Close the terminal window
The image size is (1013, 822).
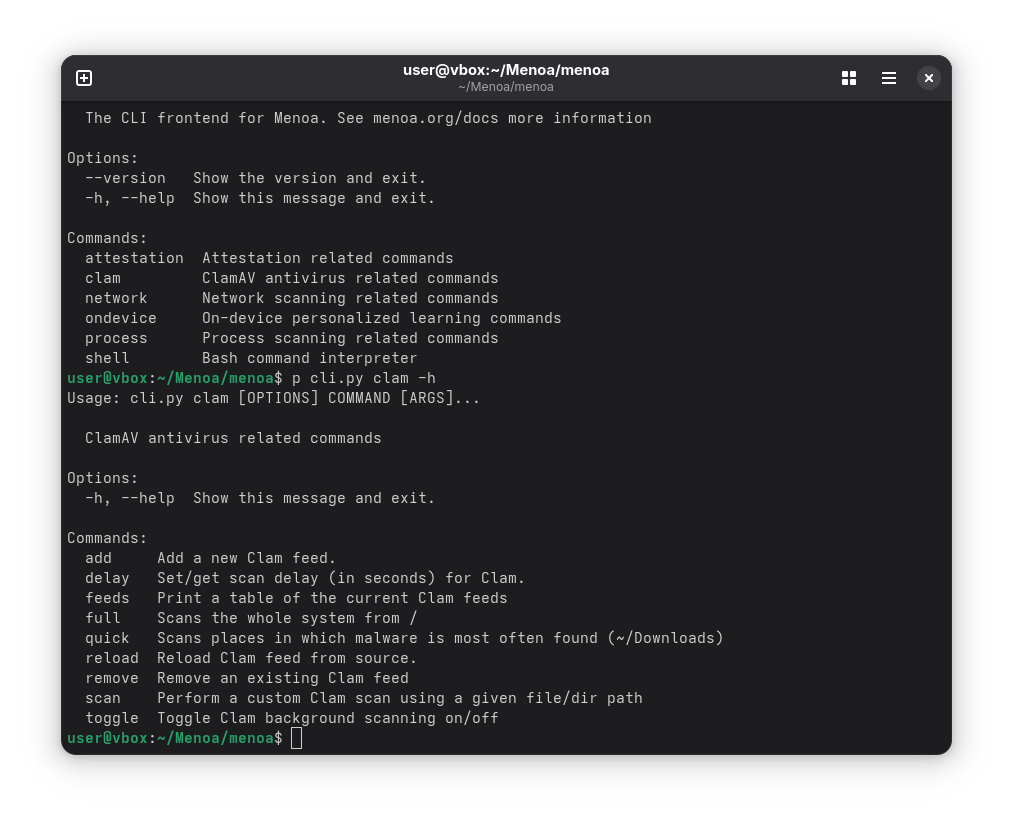tap(928, 78)
